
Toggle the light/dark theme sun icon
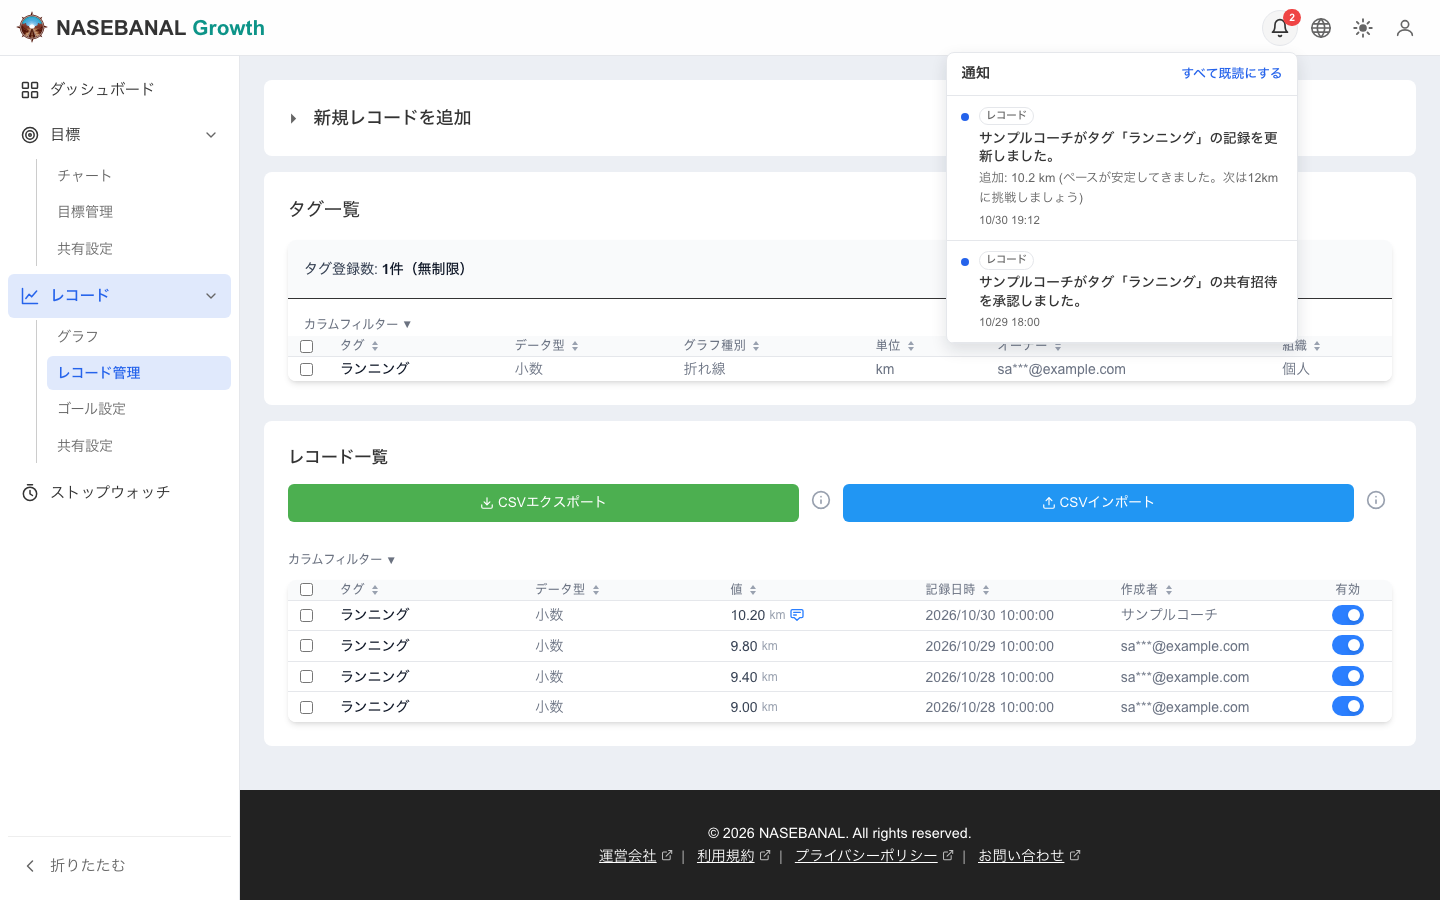[1363, 28]
